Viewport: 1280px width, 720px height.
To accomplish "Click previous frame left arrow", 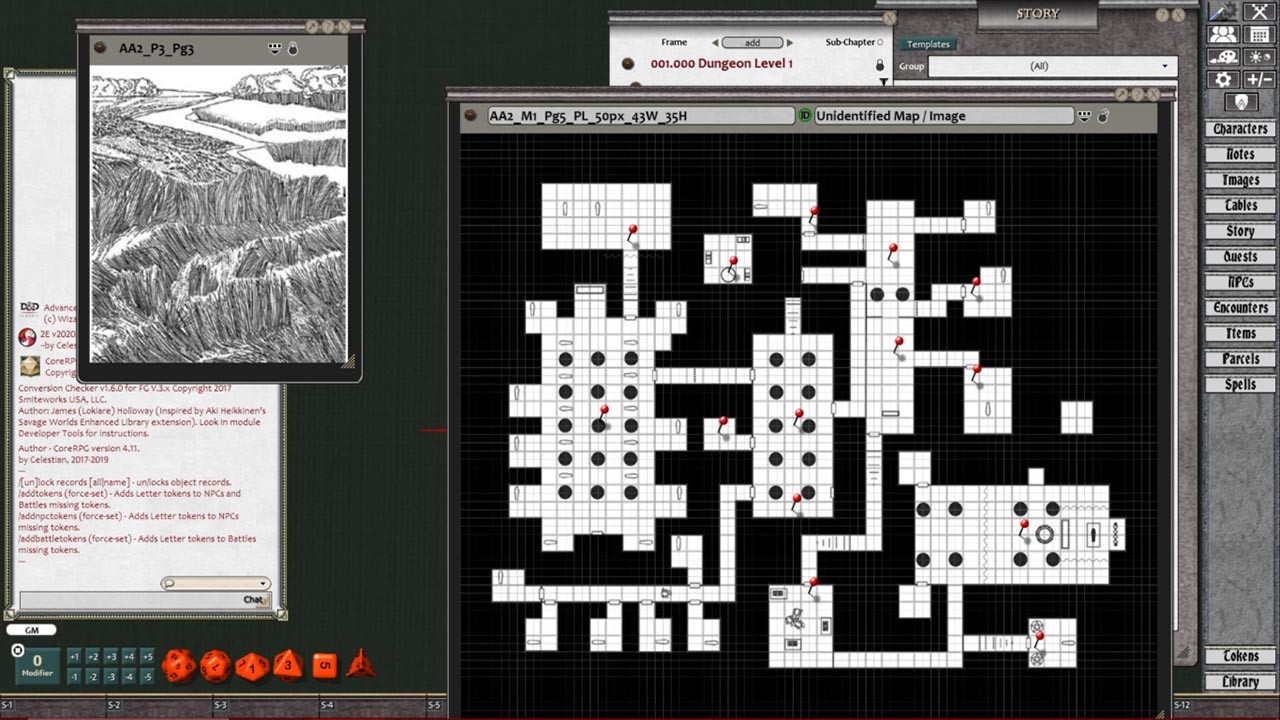I will click(x=715, y=43).
